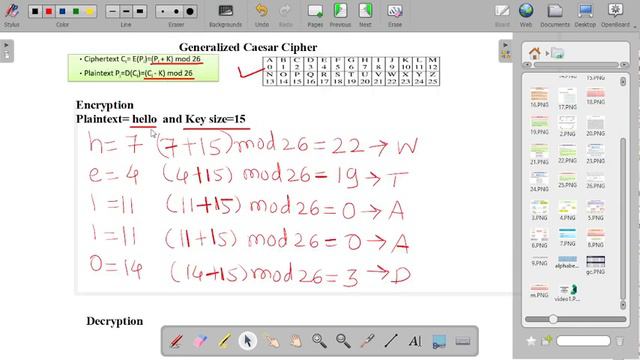Toggle the Stylus palette button
The height and width of the screenshot is (360, 640).
point(11,14)
